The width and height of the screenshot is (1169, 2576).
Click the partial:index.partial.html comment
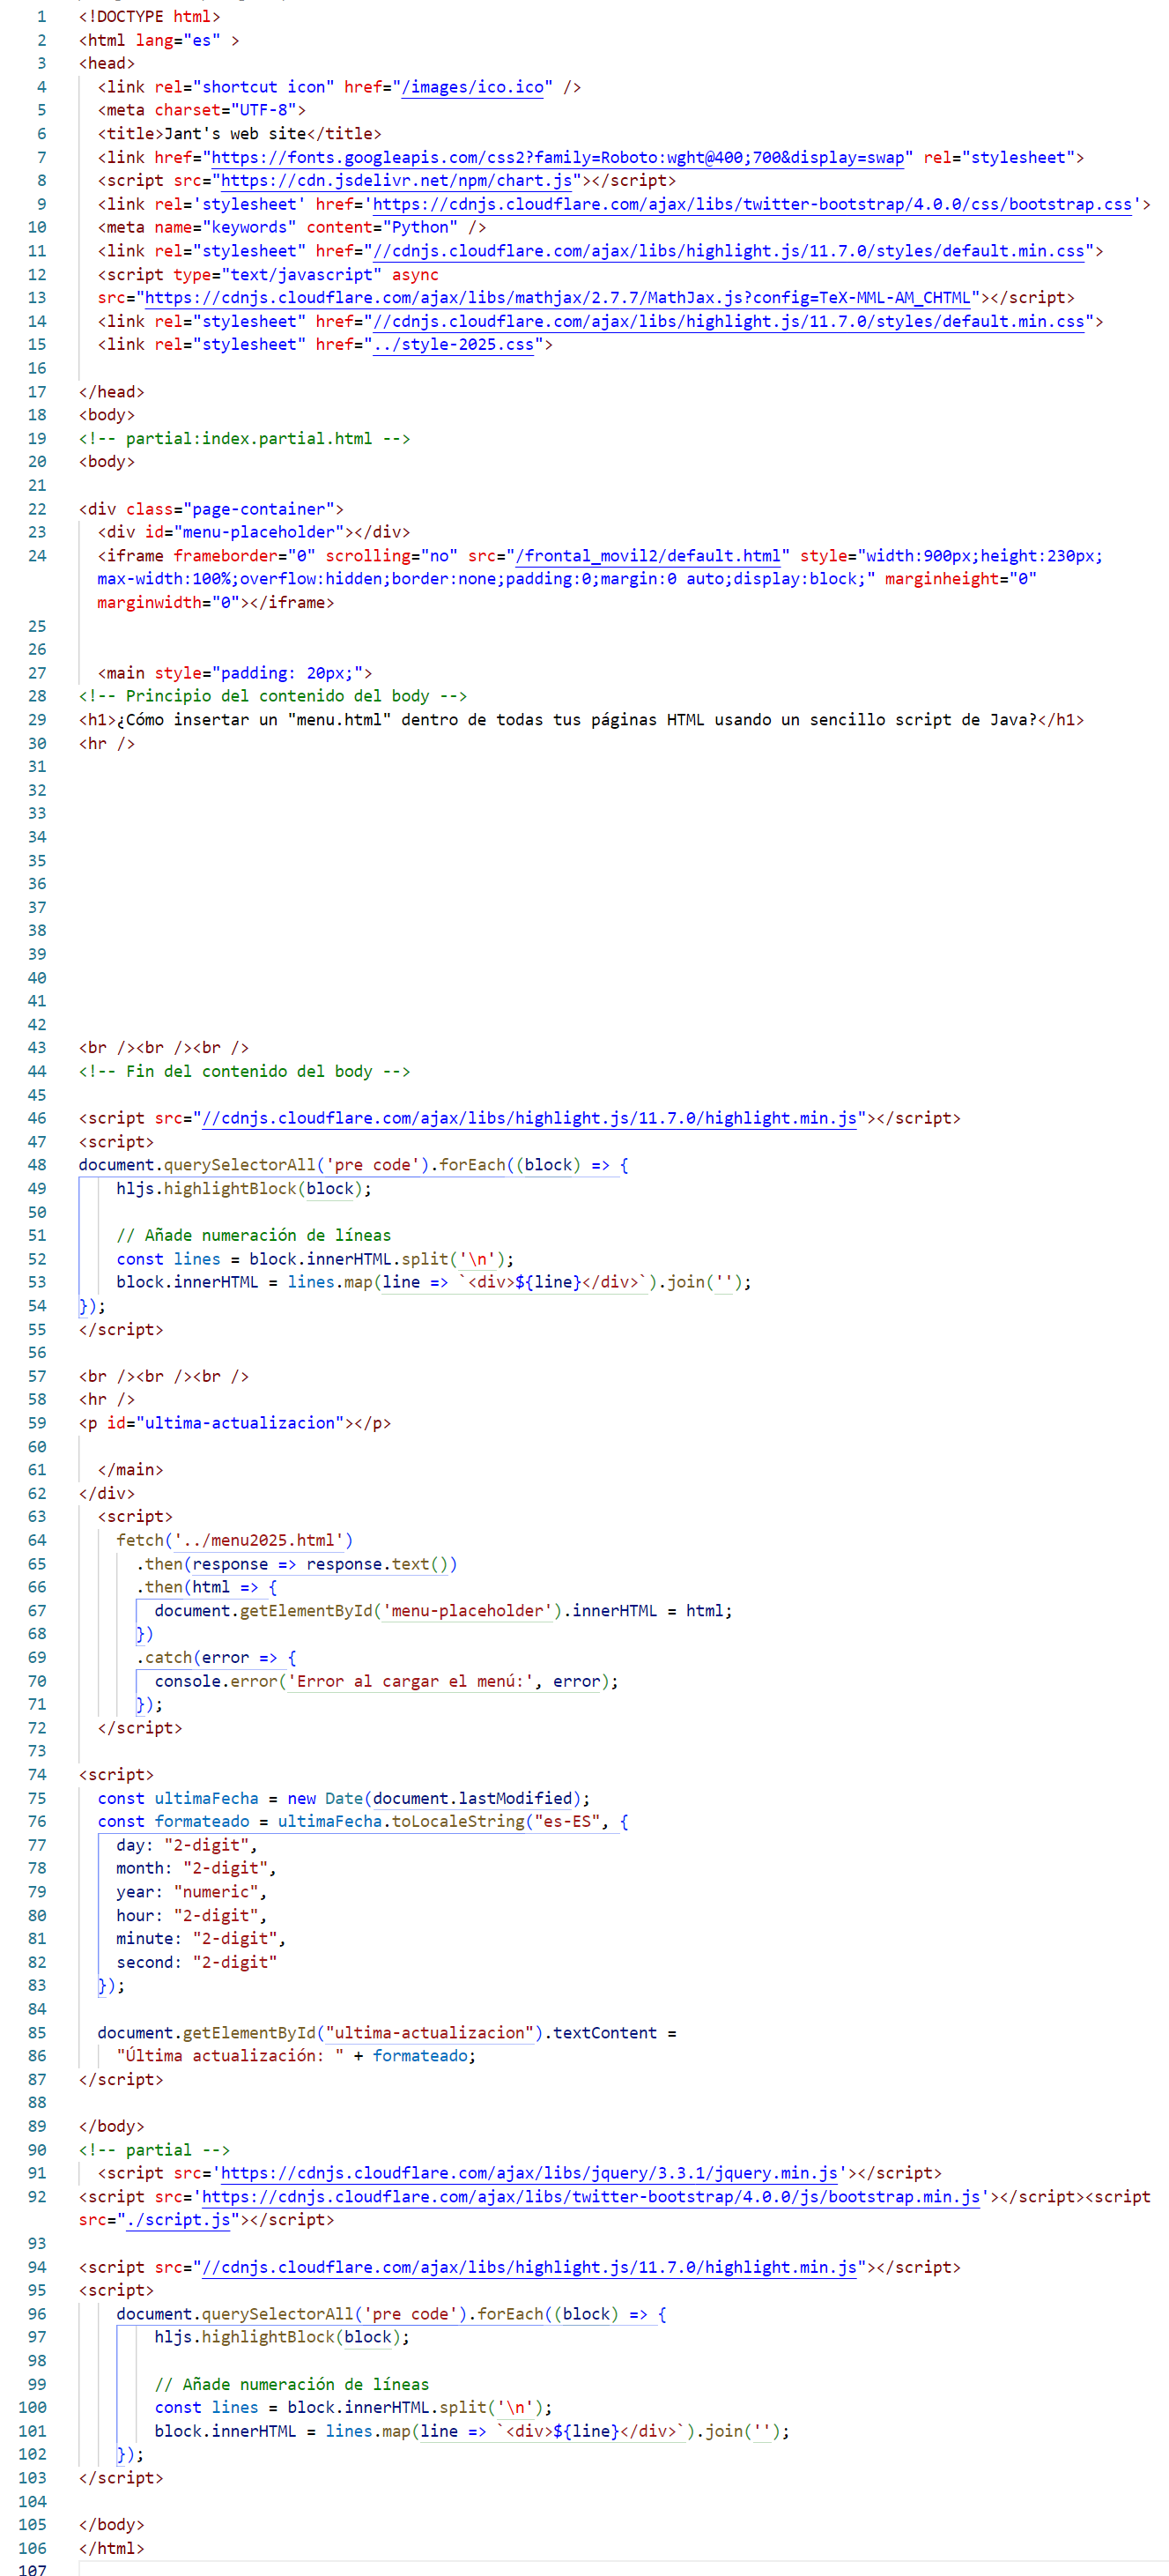(x=245, y=438)
